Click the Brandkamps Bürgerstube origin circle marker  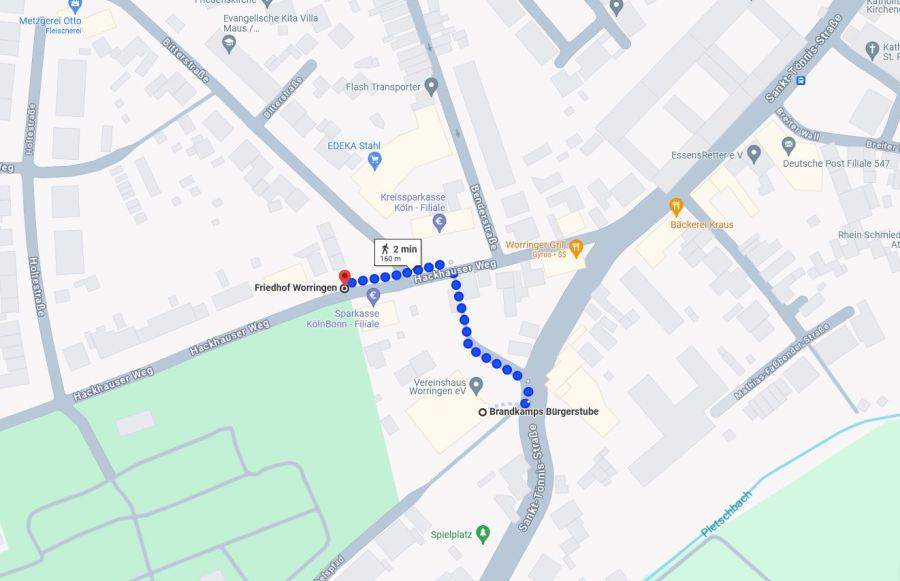[483, 412]
